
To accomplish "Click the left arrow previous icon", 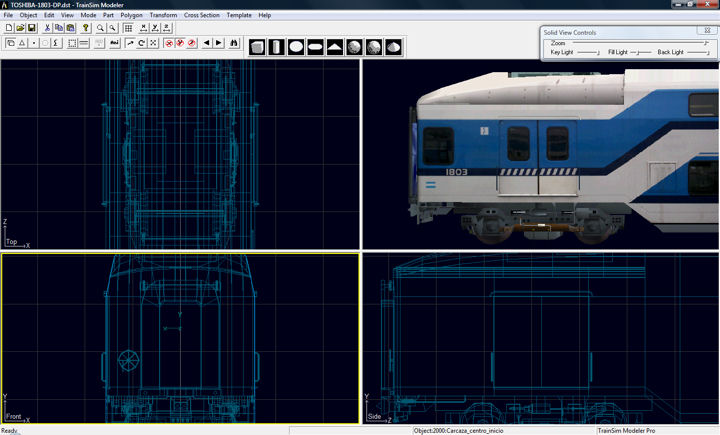I will (x=206, y=44).
